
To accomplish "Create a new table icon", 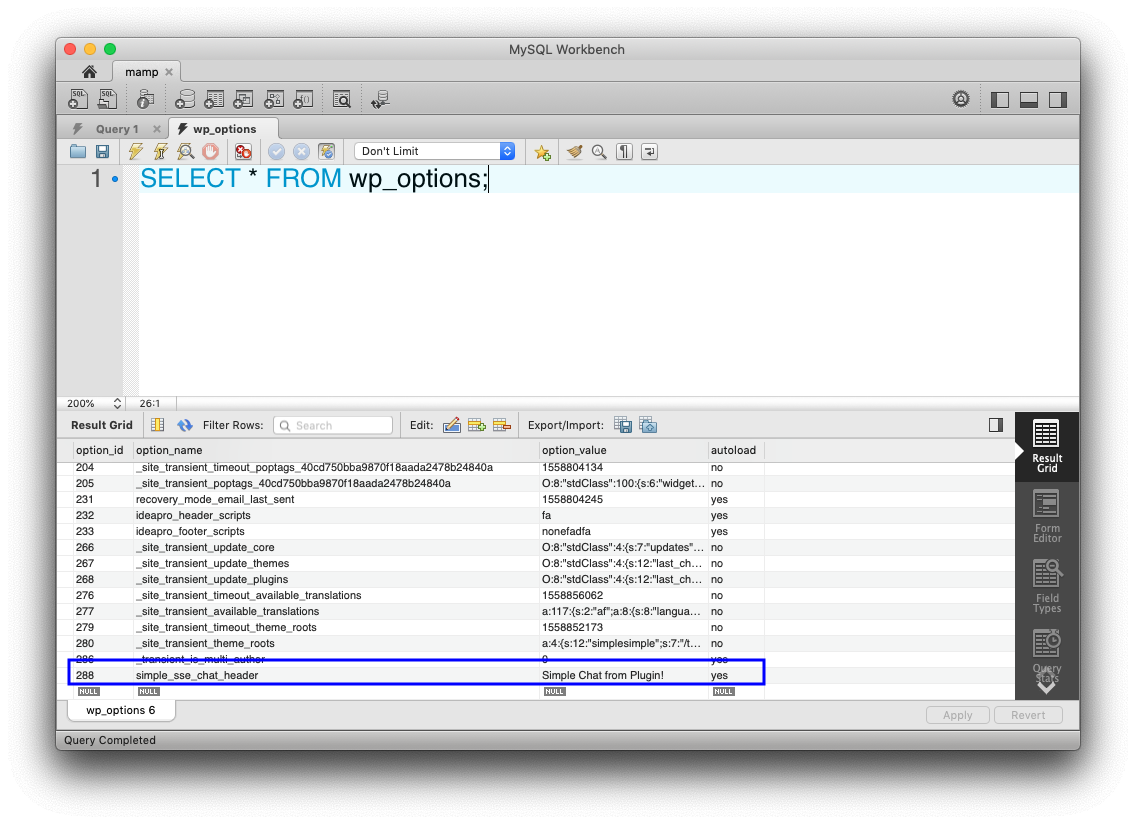I will (x=214, y=99).
